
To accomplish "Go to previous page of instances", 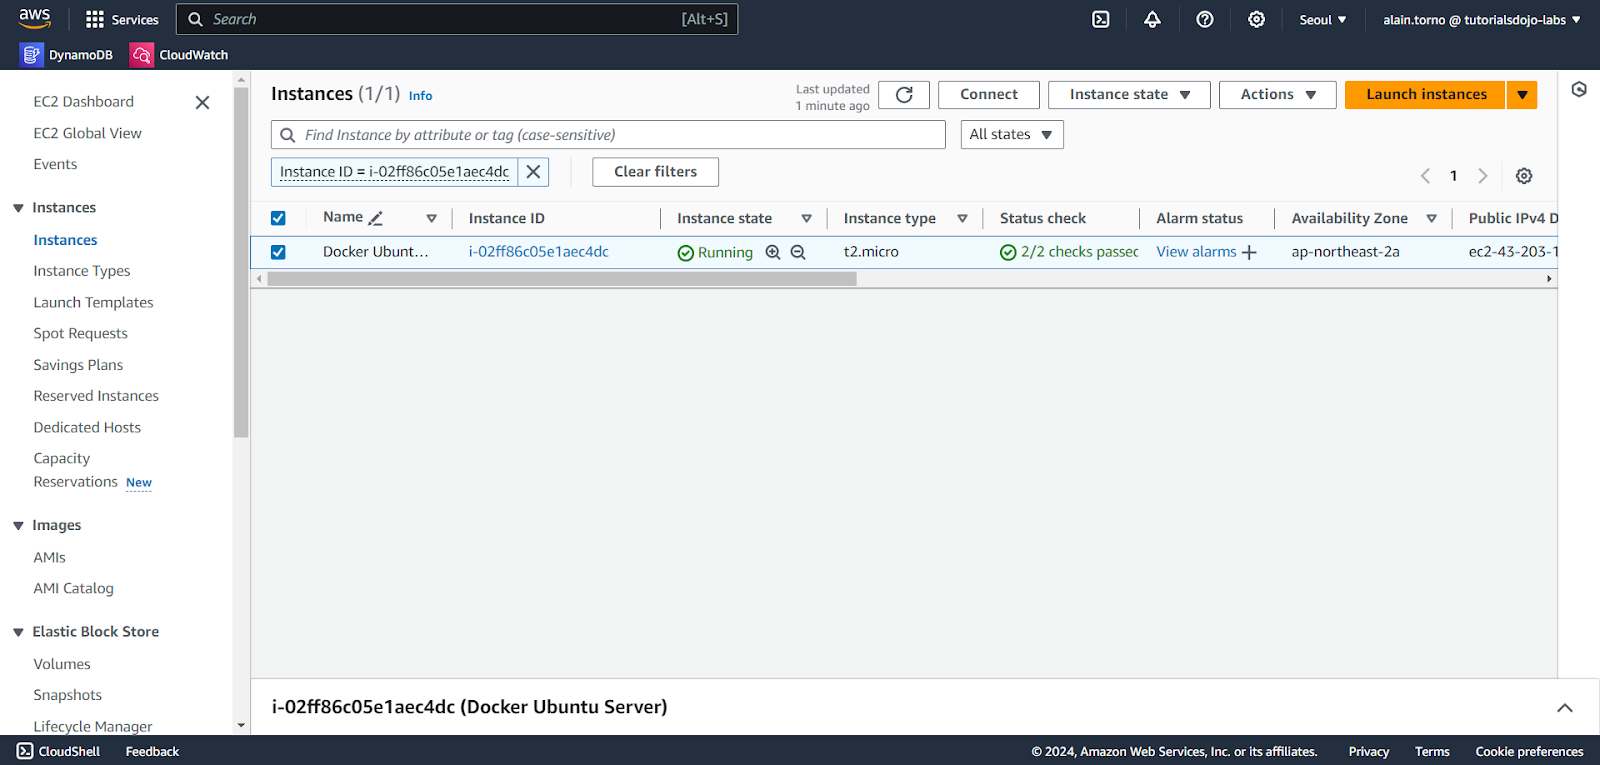I will (1425, 176).
